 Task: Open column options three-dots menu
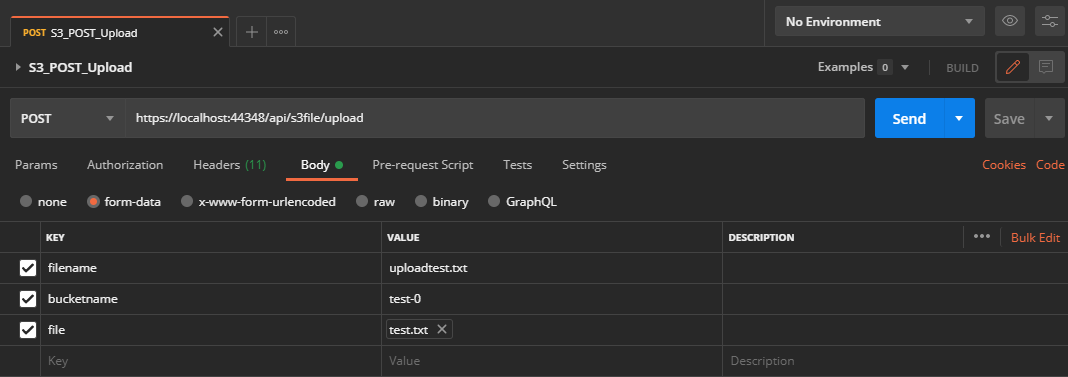coord(981,237)
